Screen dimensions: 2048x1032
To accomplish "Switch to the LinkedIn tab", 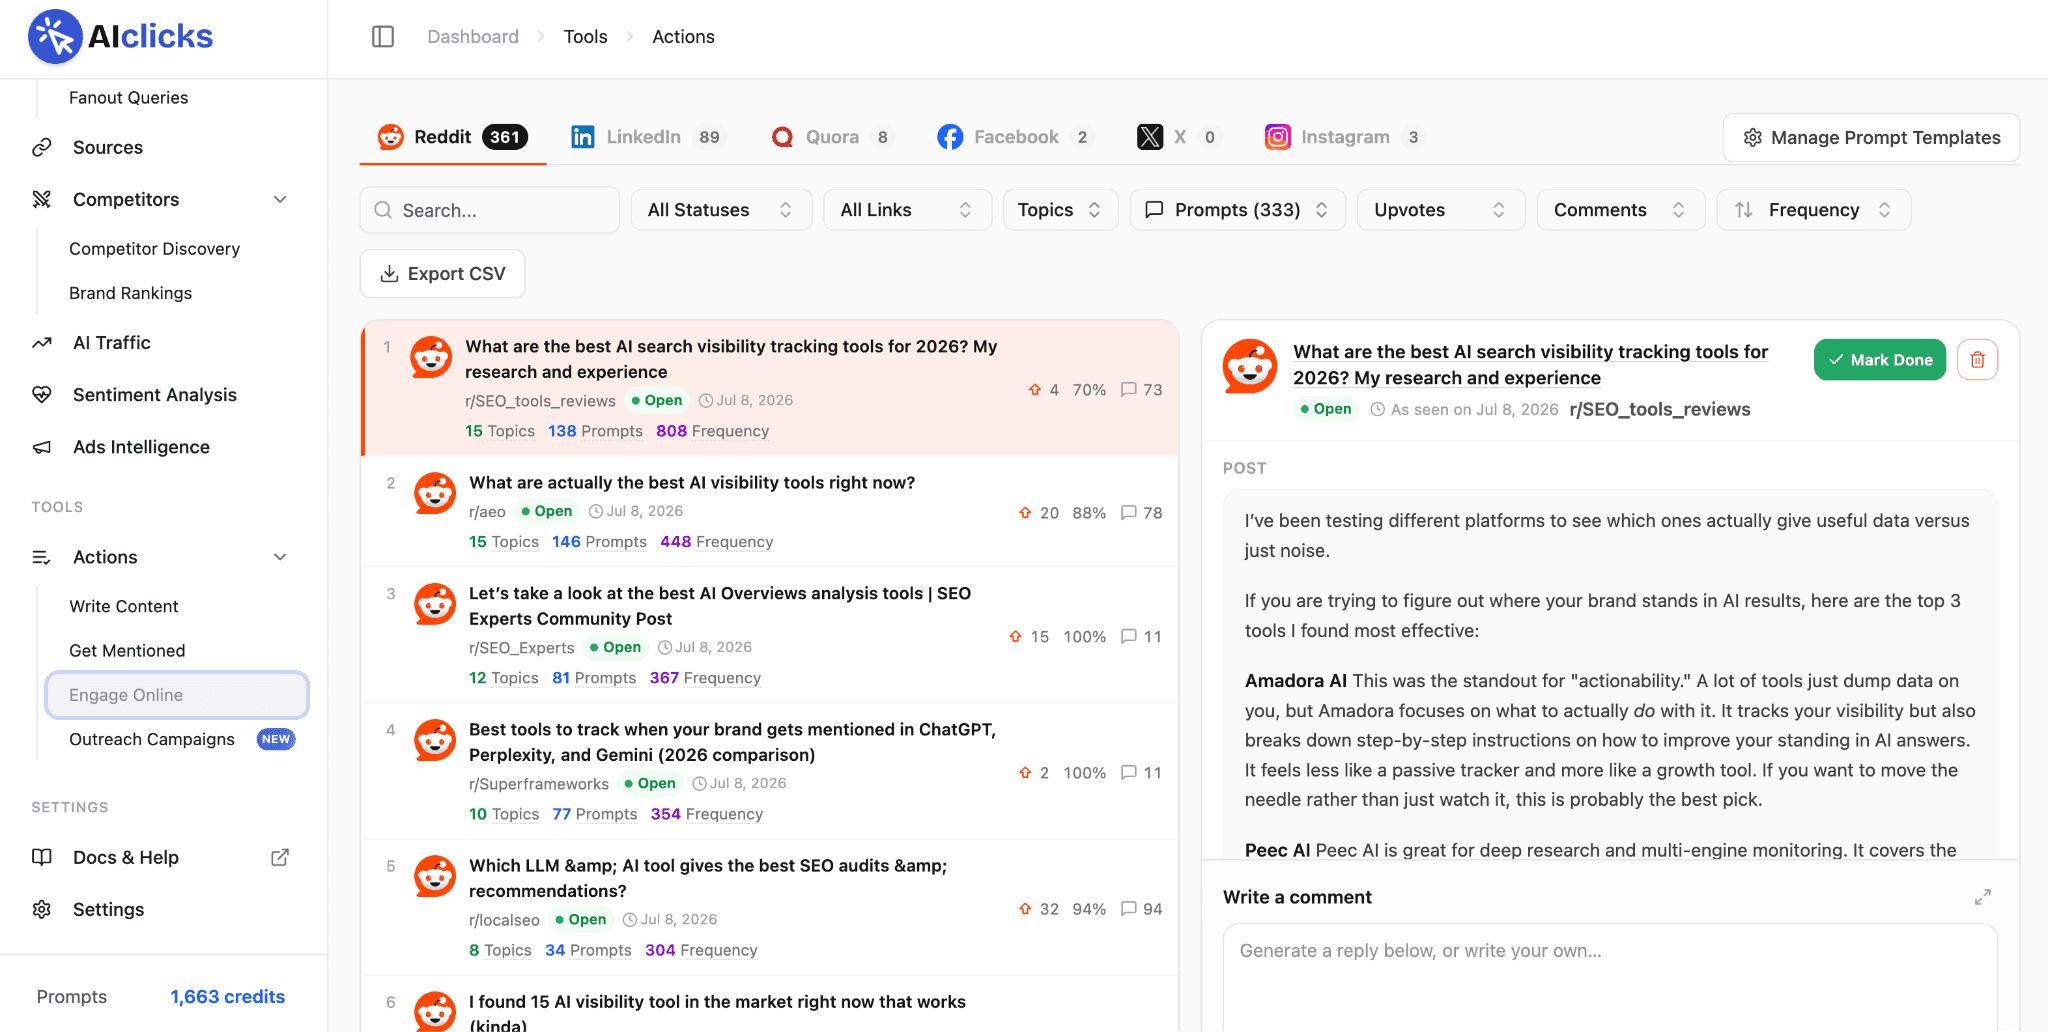I will point(646,137).
